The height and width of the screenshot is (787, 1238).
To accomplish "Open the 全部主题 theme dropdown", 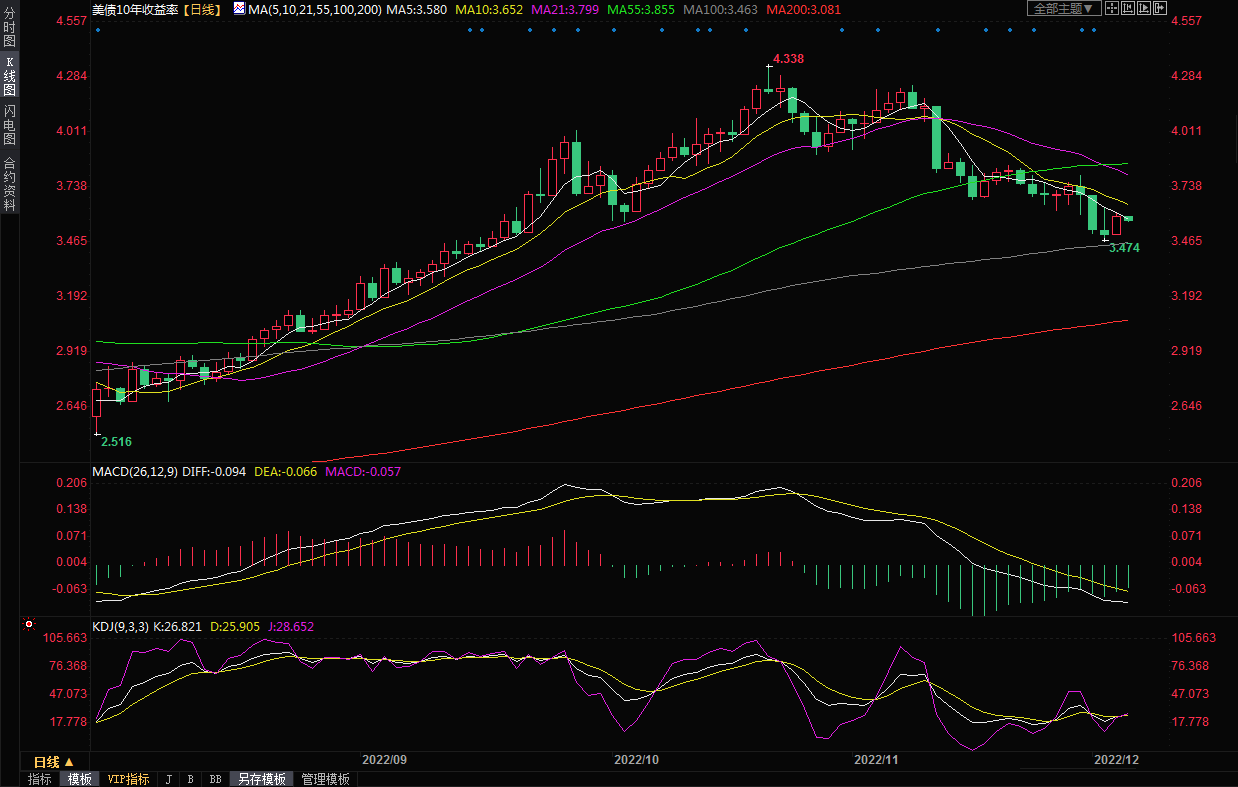I will pos(1064,8).
